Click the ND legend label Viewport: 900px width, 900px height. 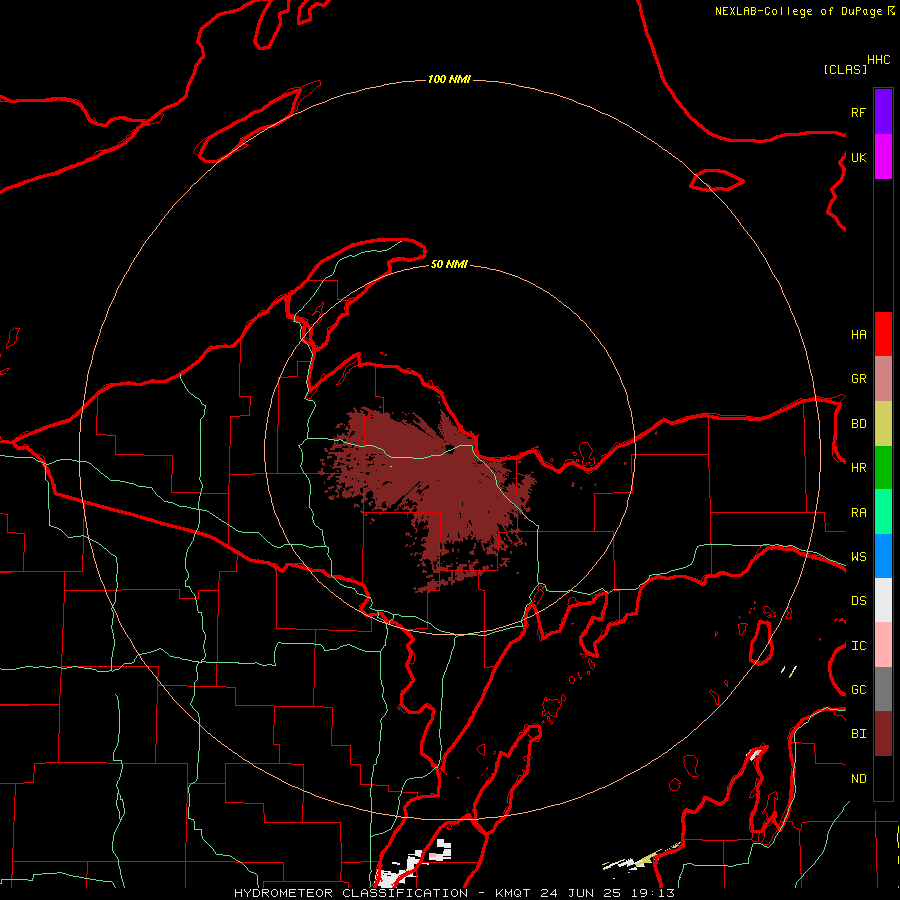858,779
